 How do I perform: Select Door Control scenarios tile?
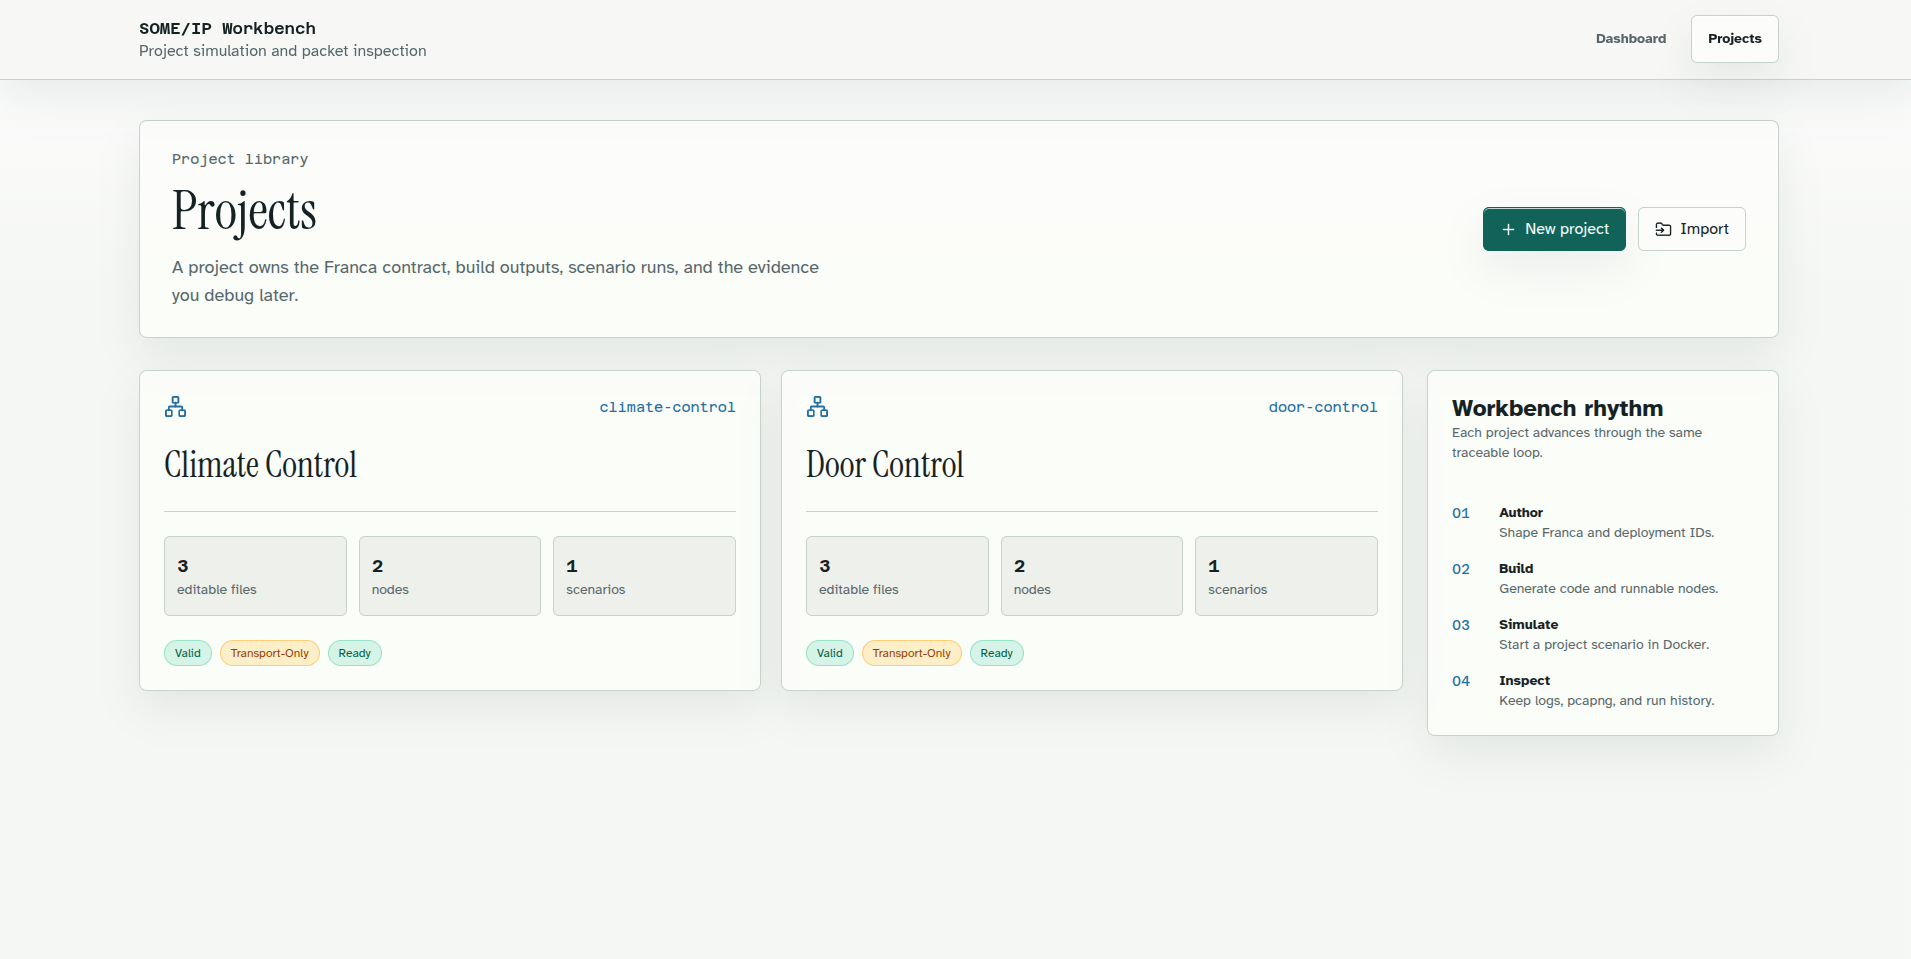click(x=1286, y=576)
